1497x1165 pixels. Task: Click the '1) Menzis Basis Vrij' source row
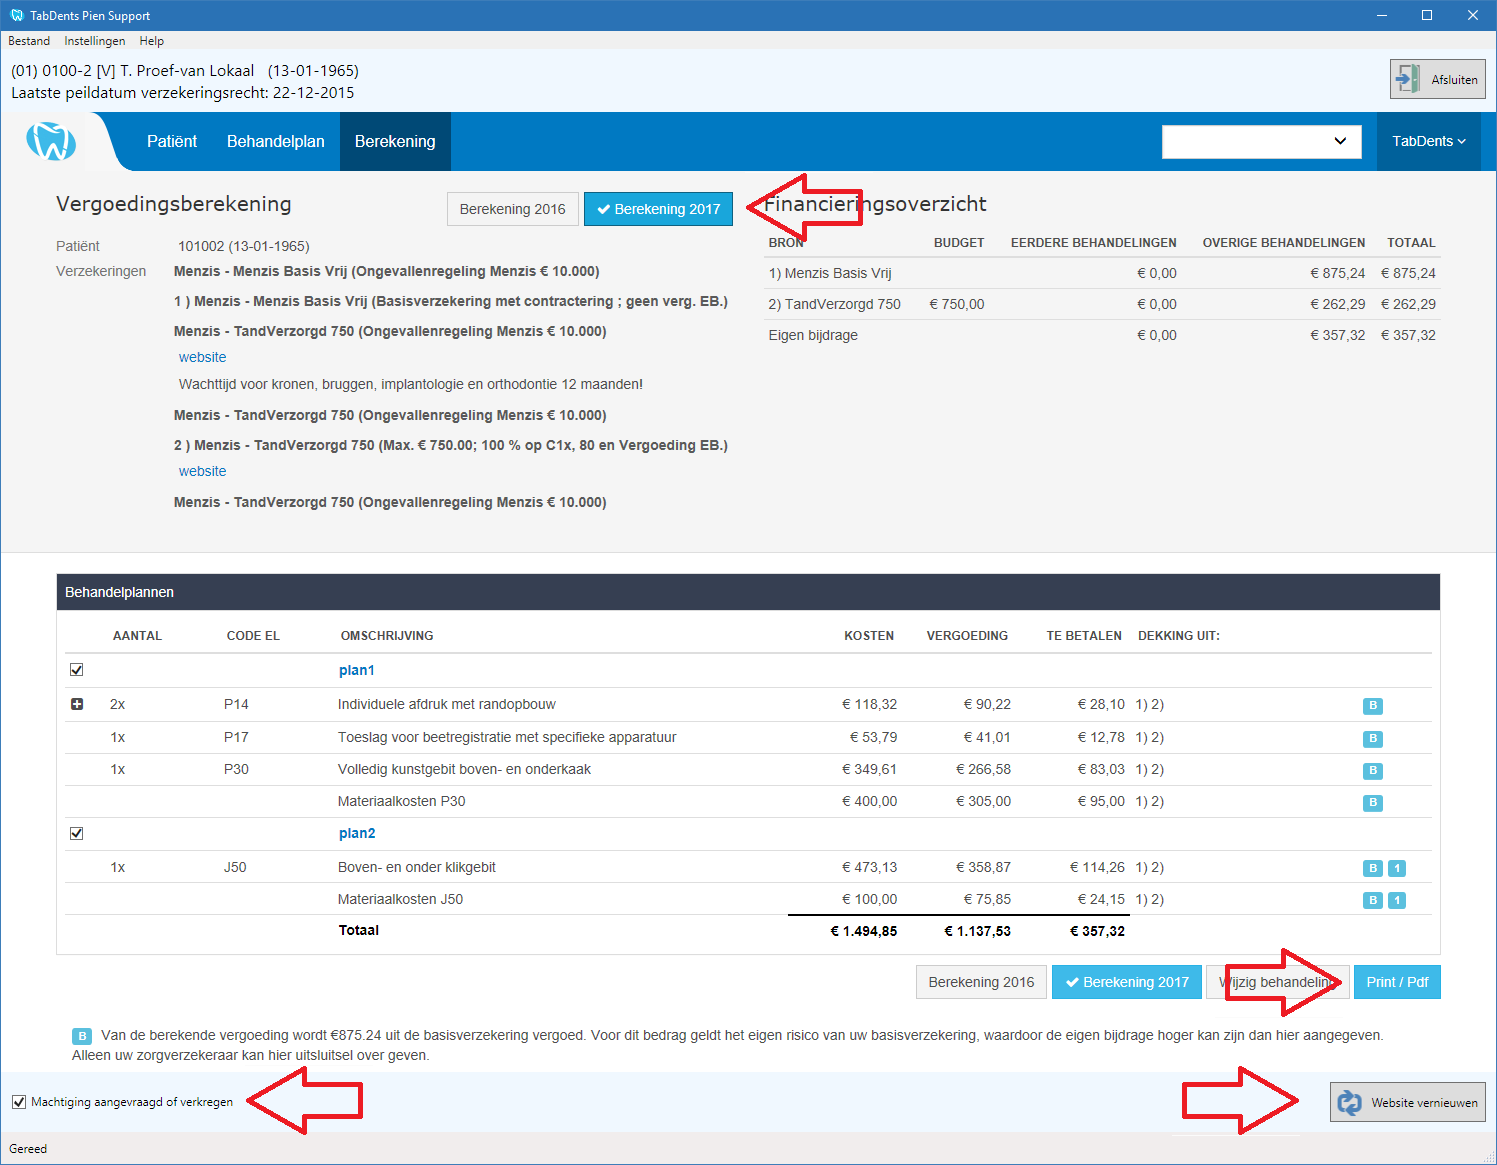point(1101,273)
